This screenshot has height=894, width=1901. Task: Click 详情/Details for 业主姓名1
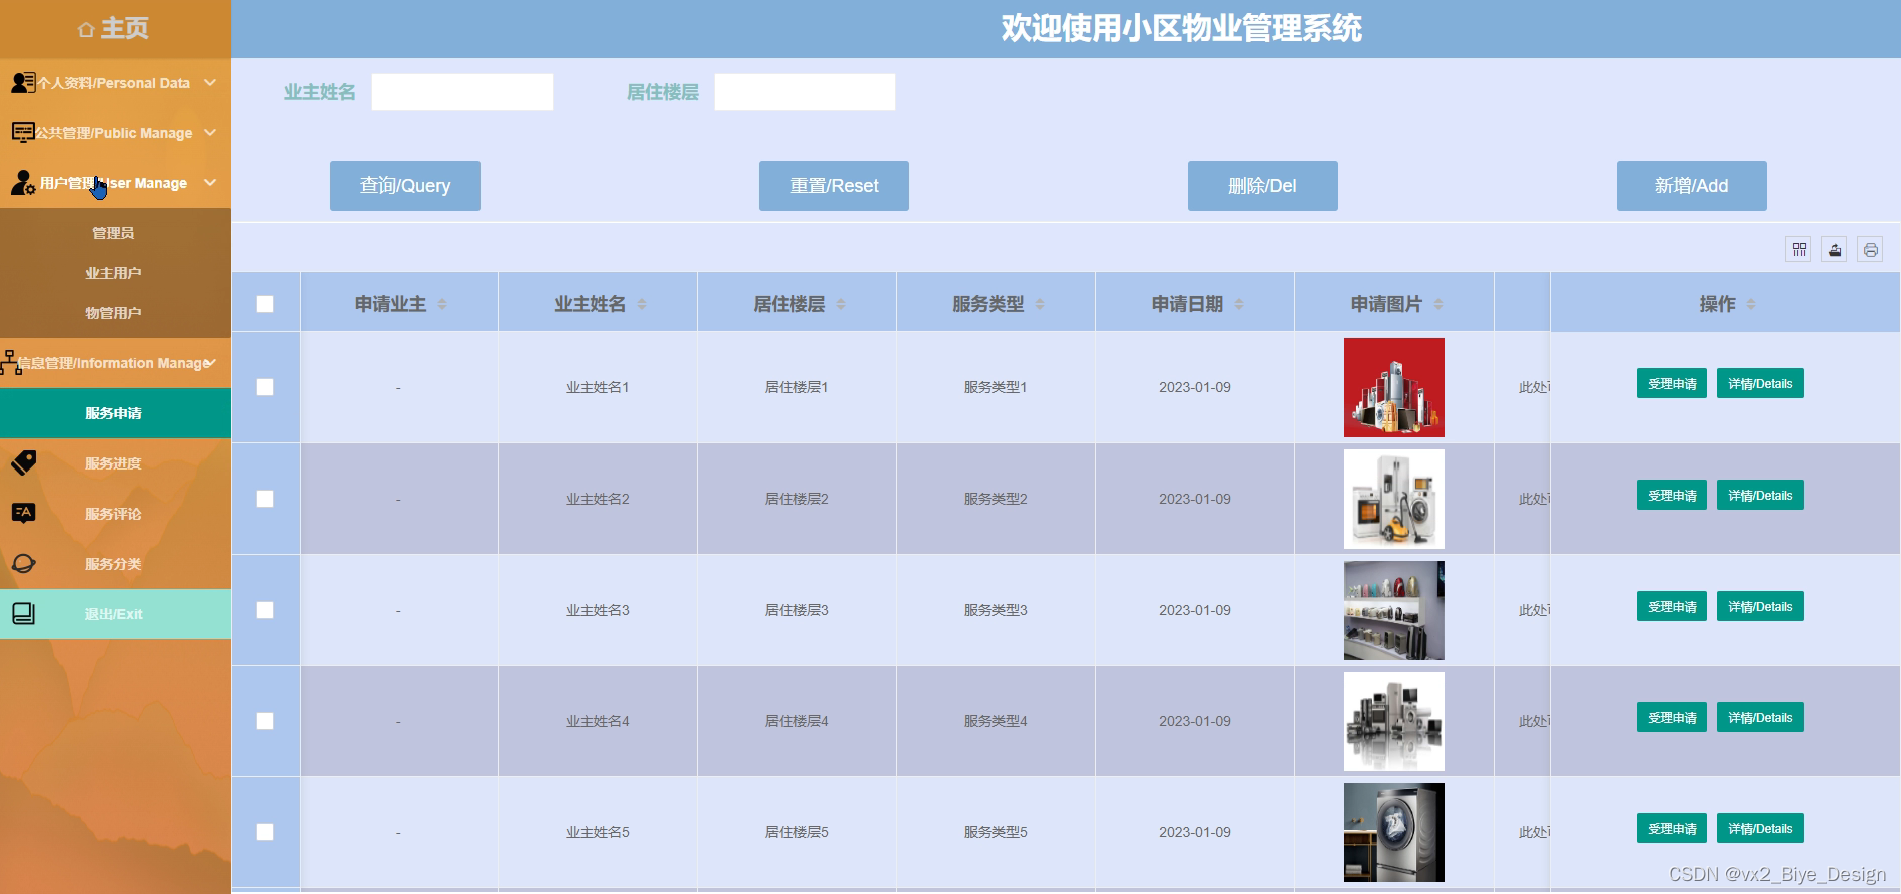tap(1760, 384)
